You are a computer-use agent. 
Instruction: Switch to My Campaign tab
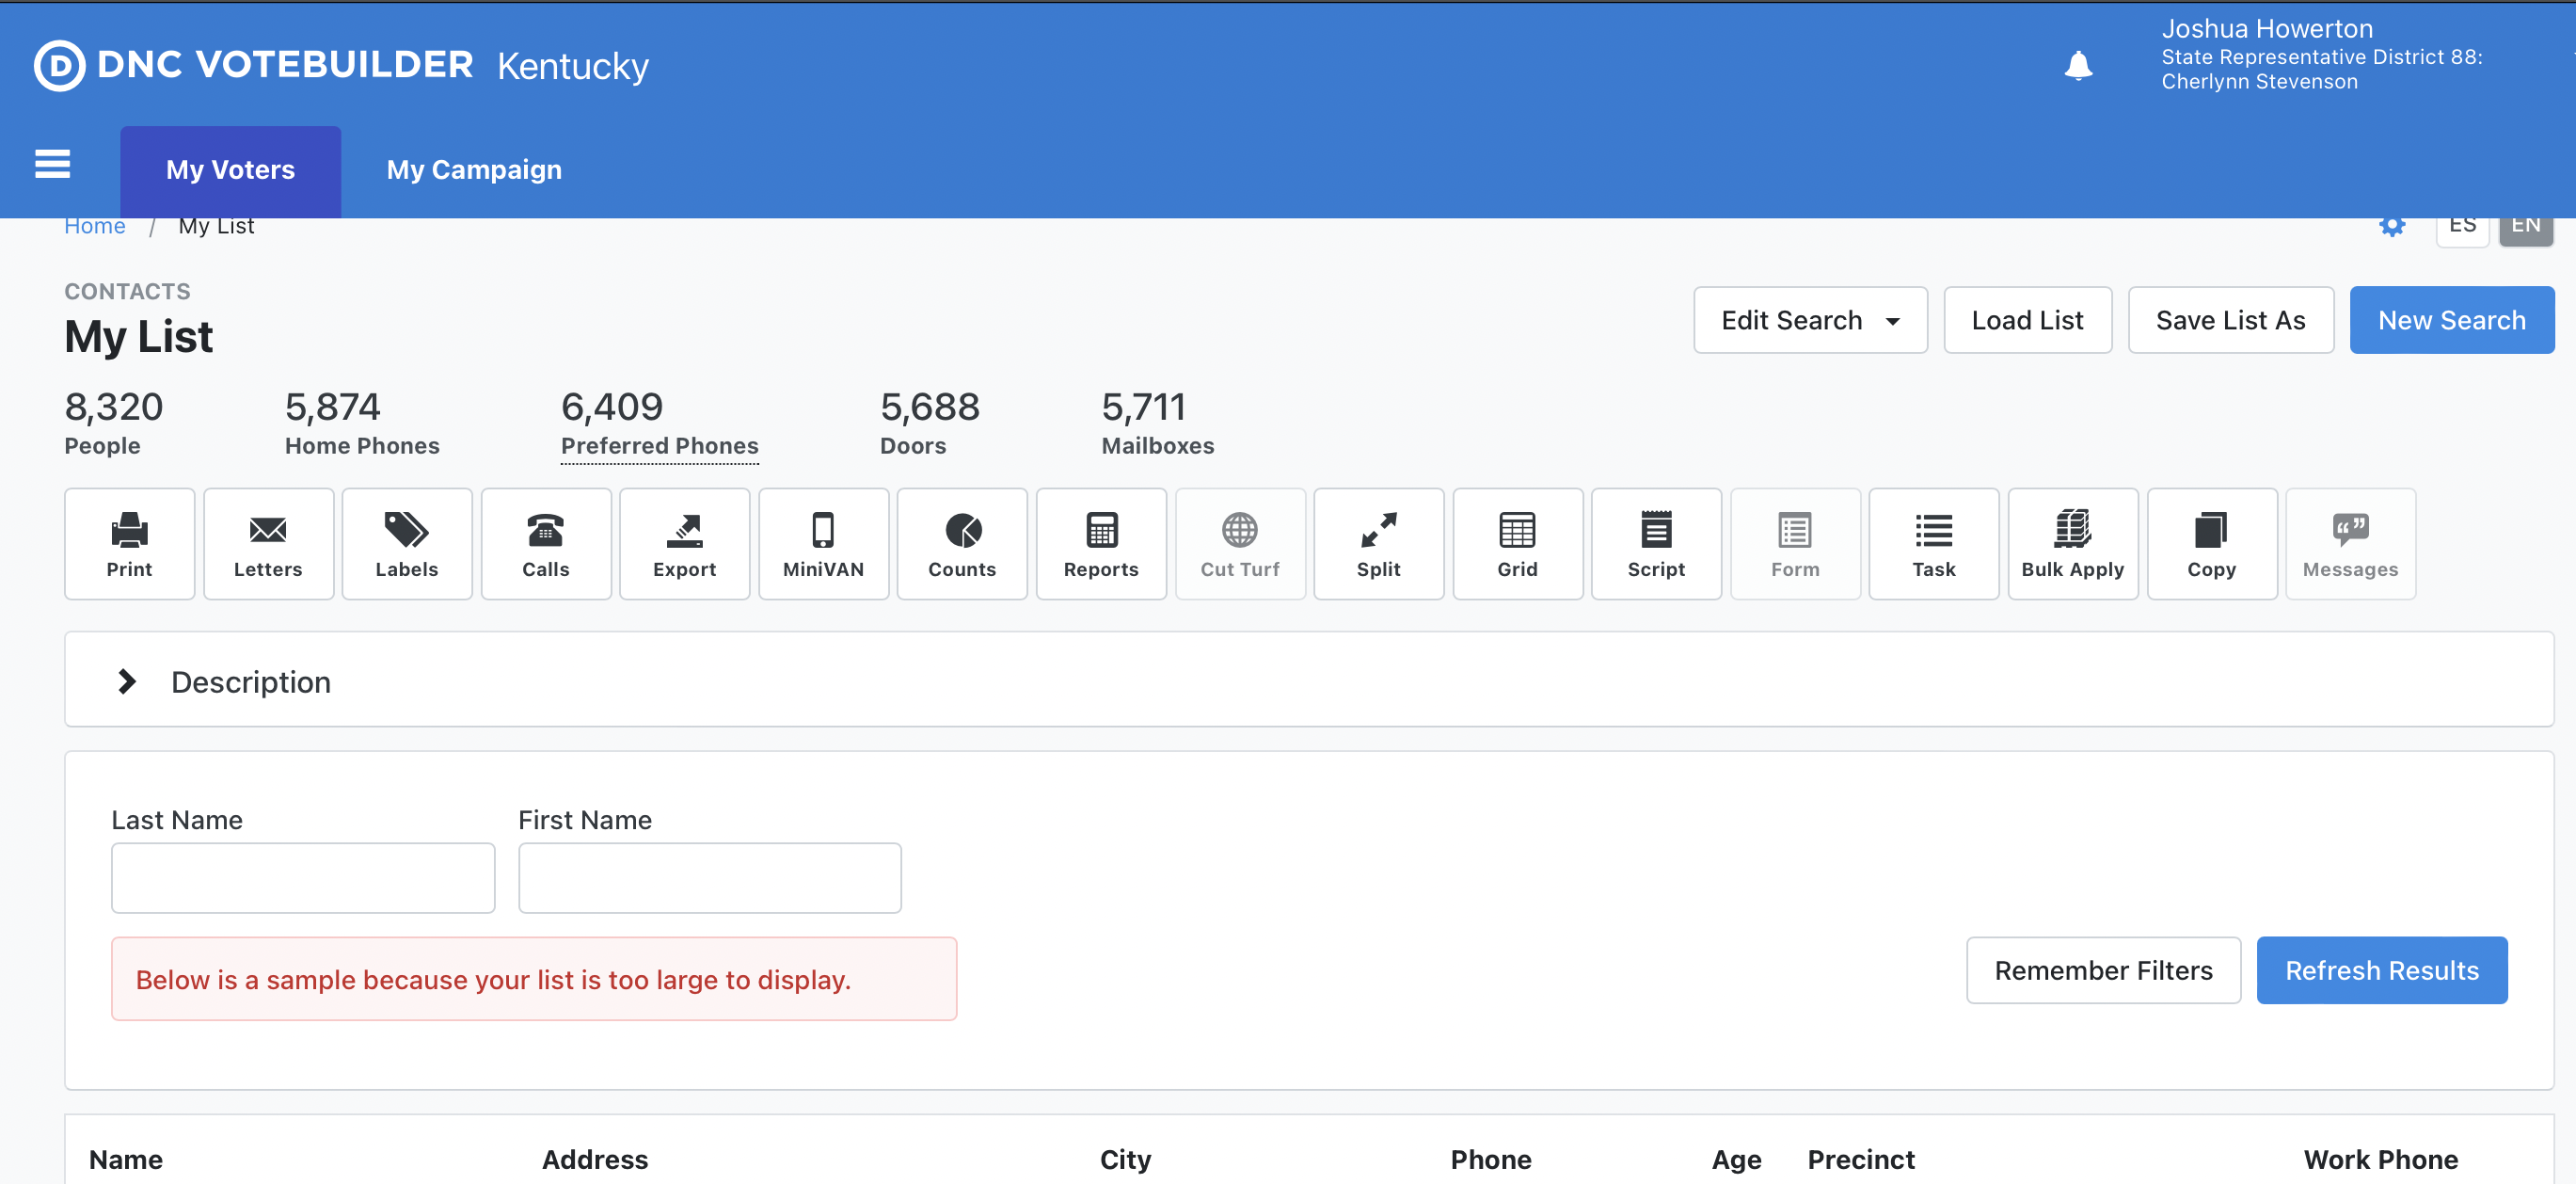coord(474,170)
